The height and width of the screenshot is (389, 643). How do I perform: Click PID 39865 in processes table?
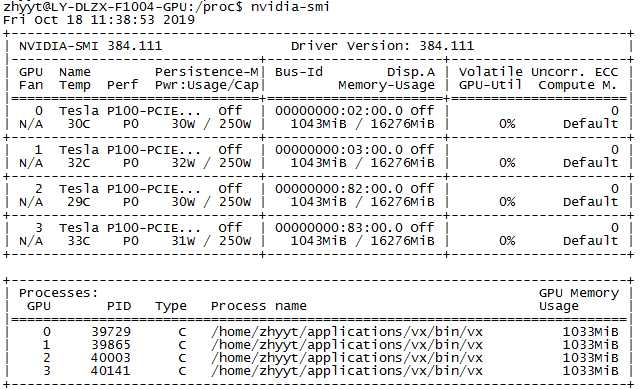[111, 344]
